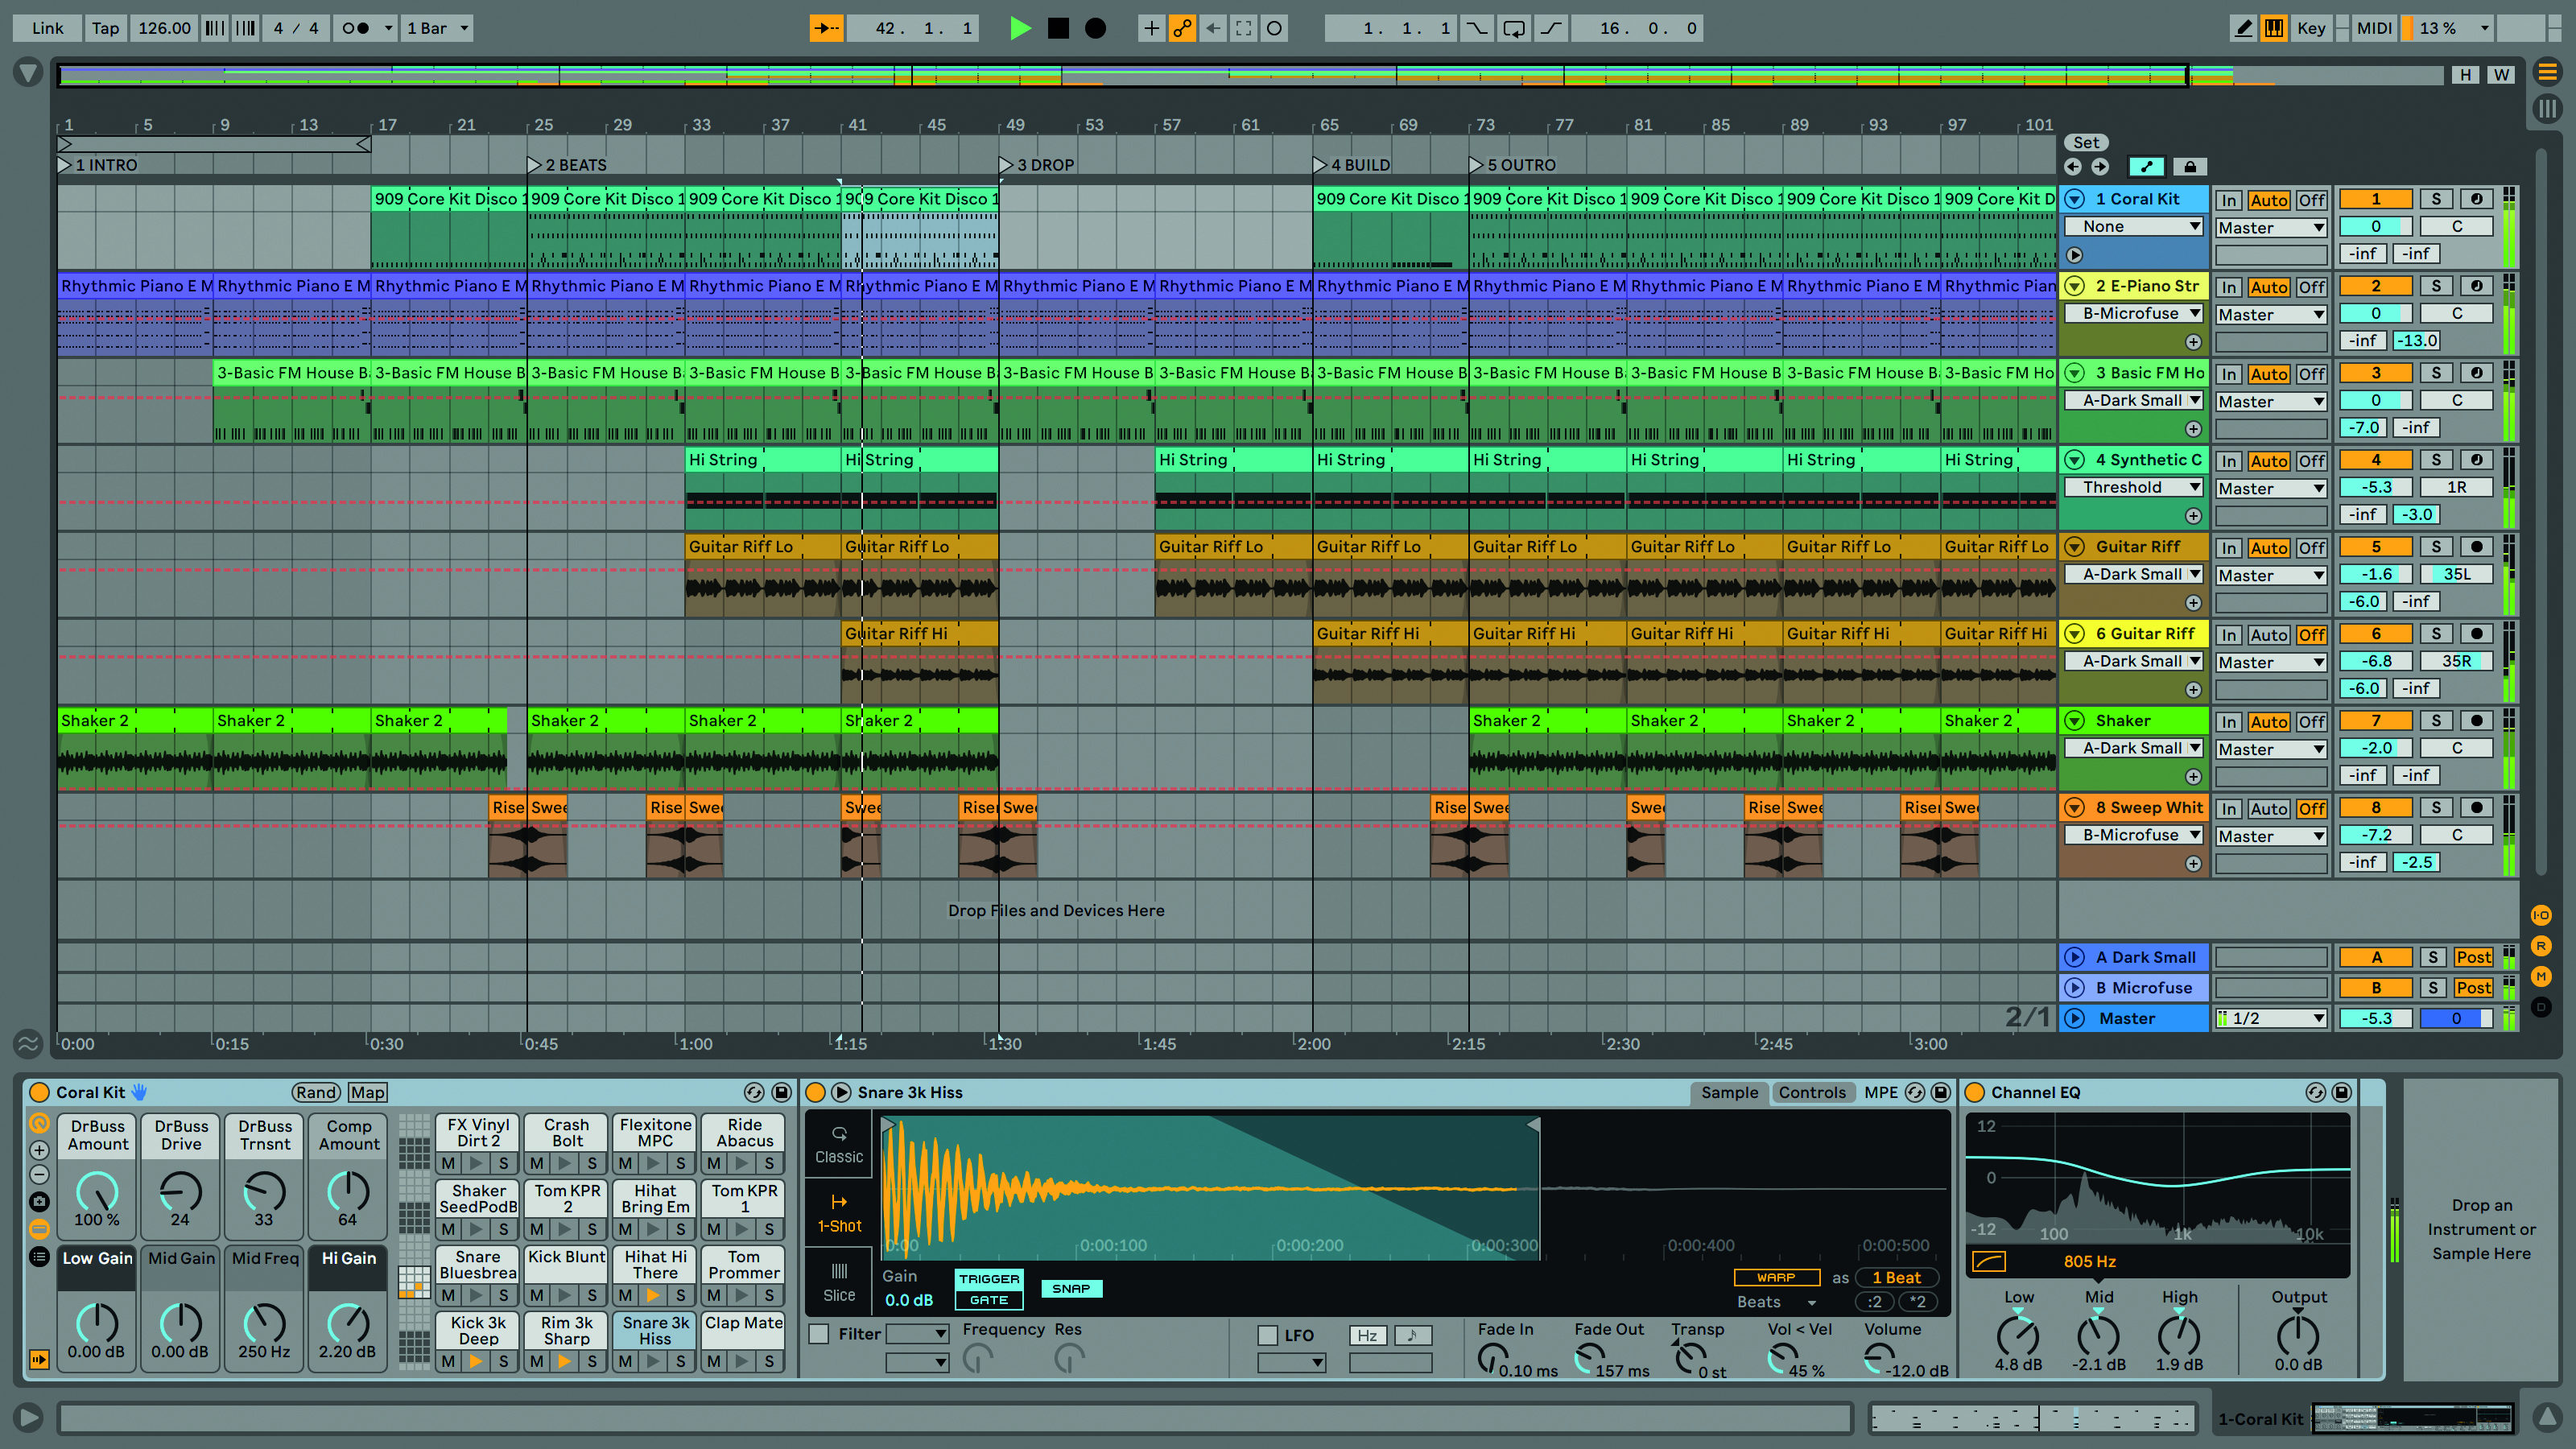Image resolution: width=2576 pixels, height=1449 pixels.
Task: Toggle Mixer section M button
Action: [2541, 976]
